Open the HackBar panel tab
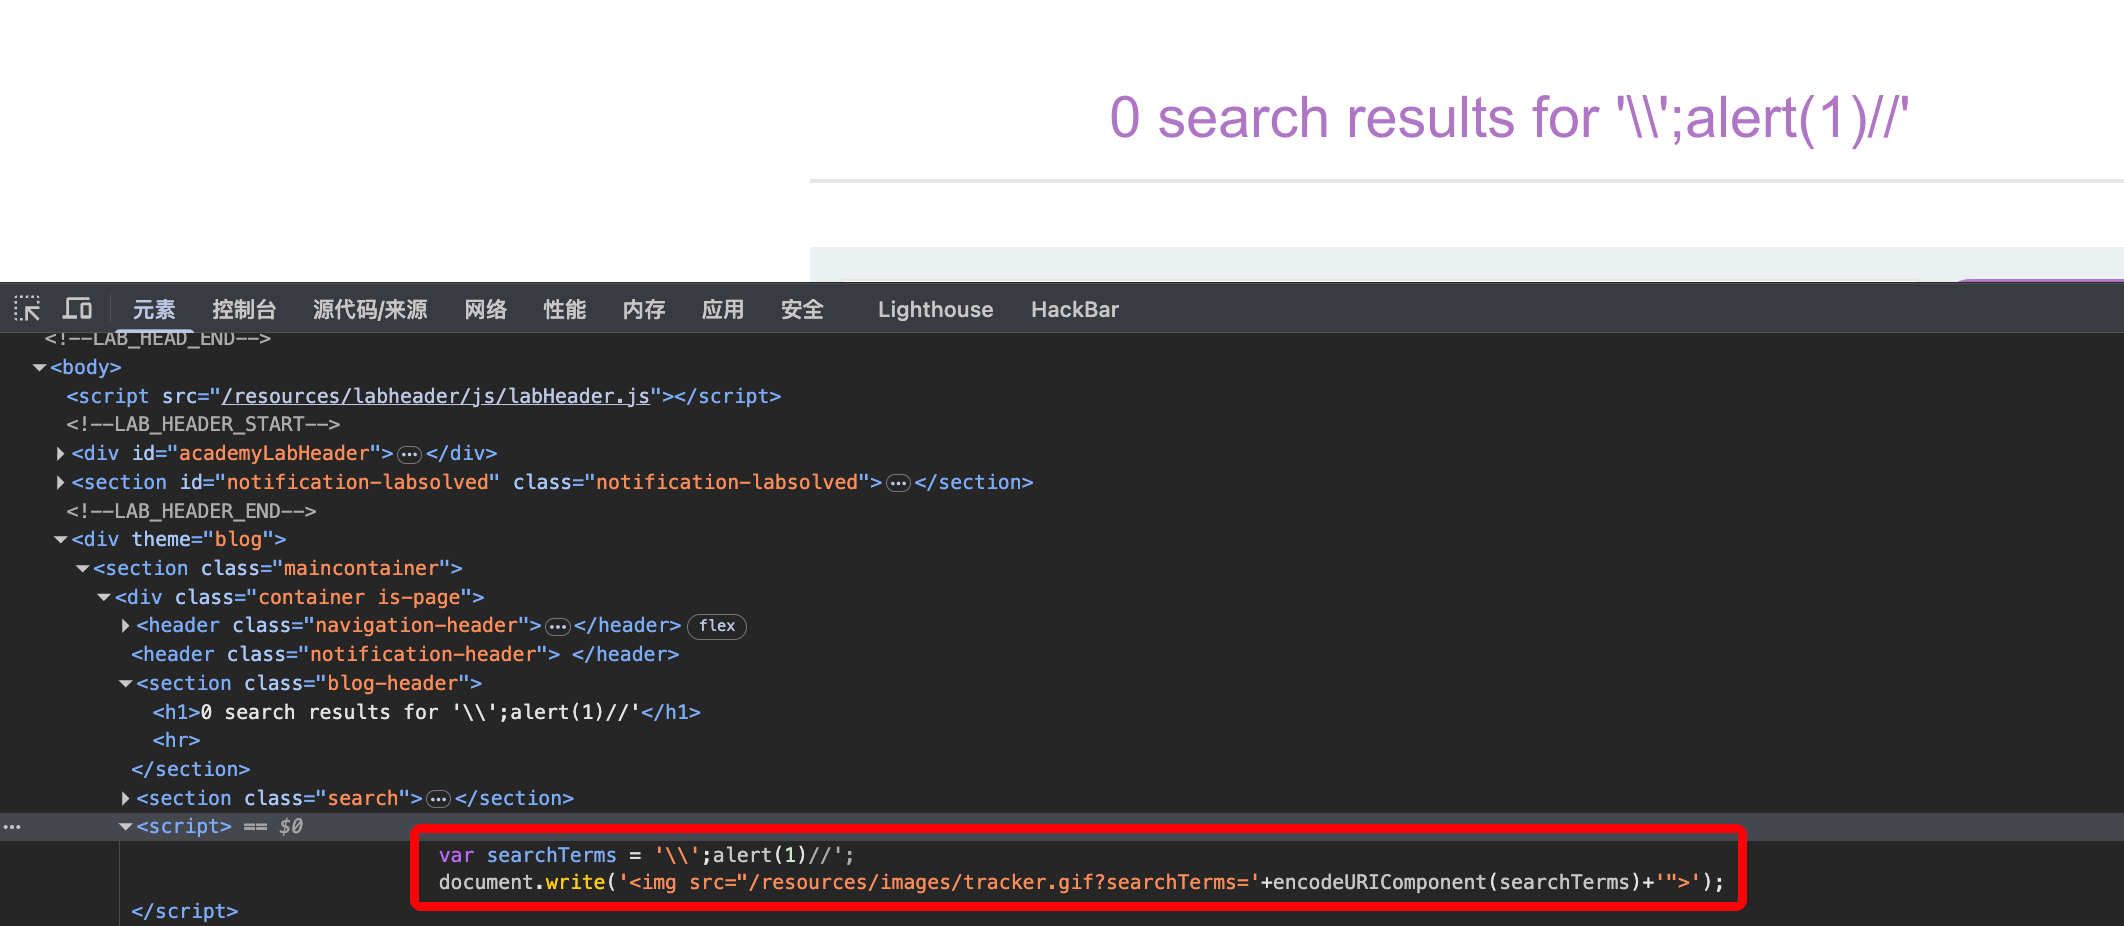This screenshot has width=2124, height=926. click(x=1074, y=310)
